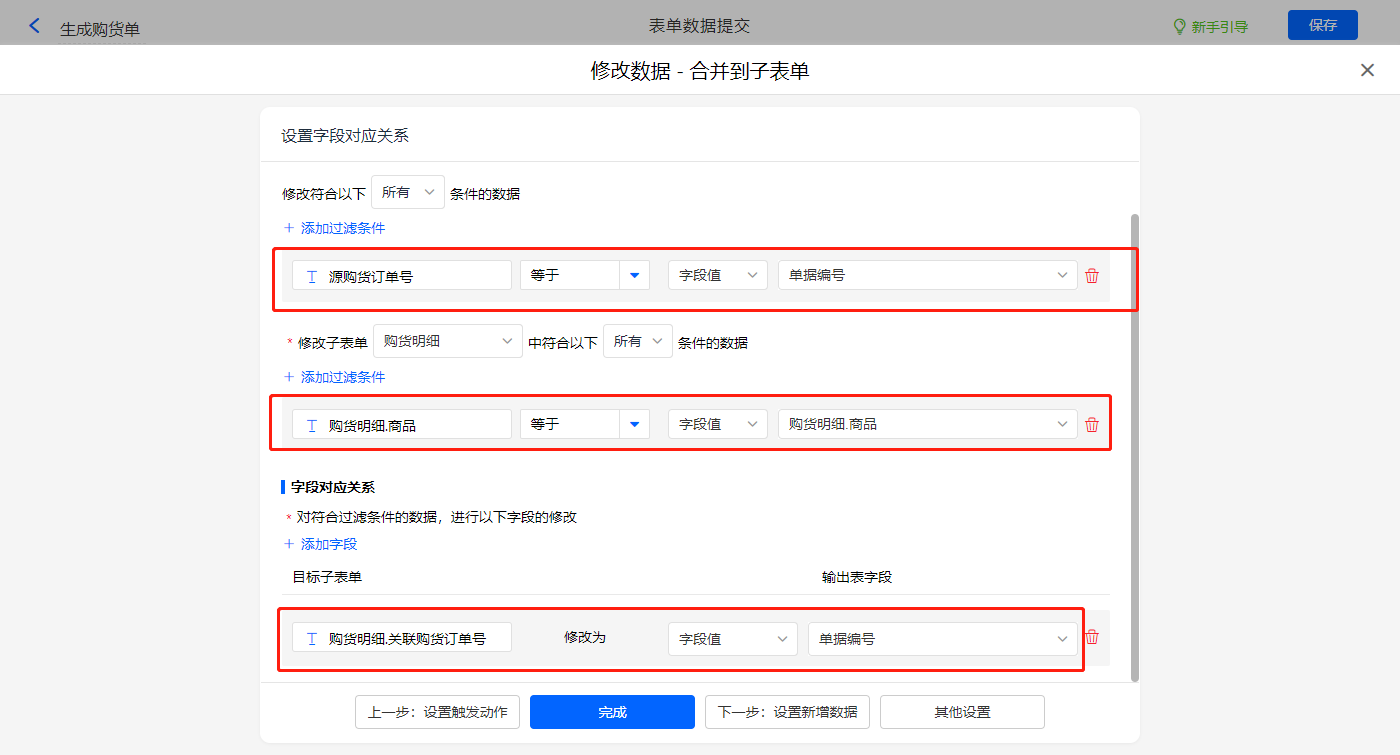Delete the 源购货订单号 filter condition row
This screenshot has width=1400, height=755.
tap(1092, 276)
